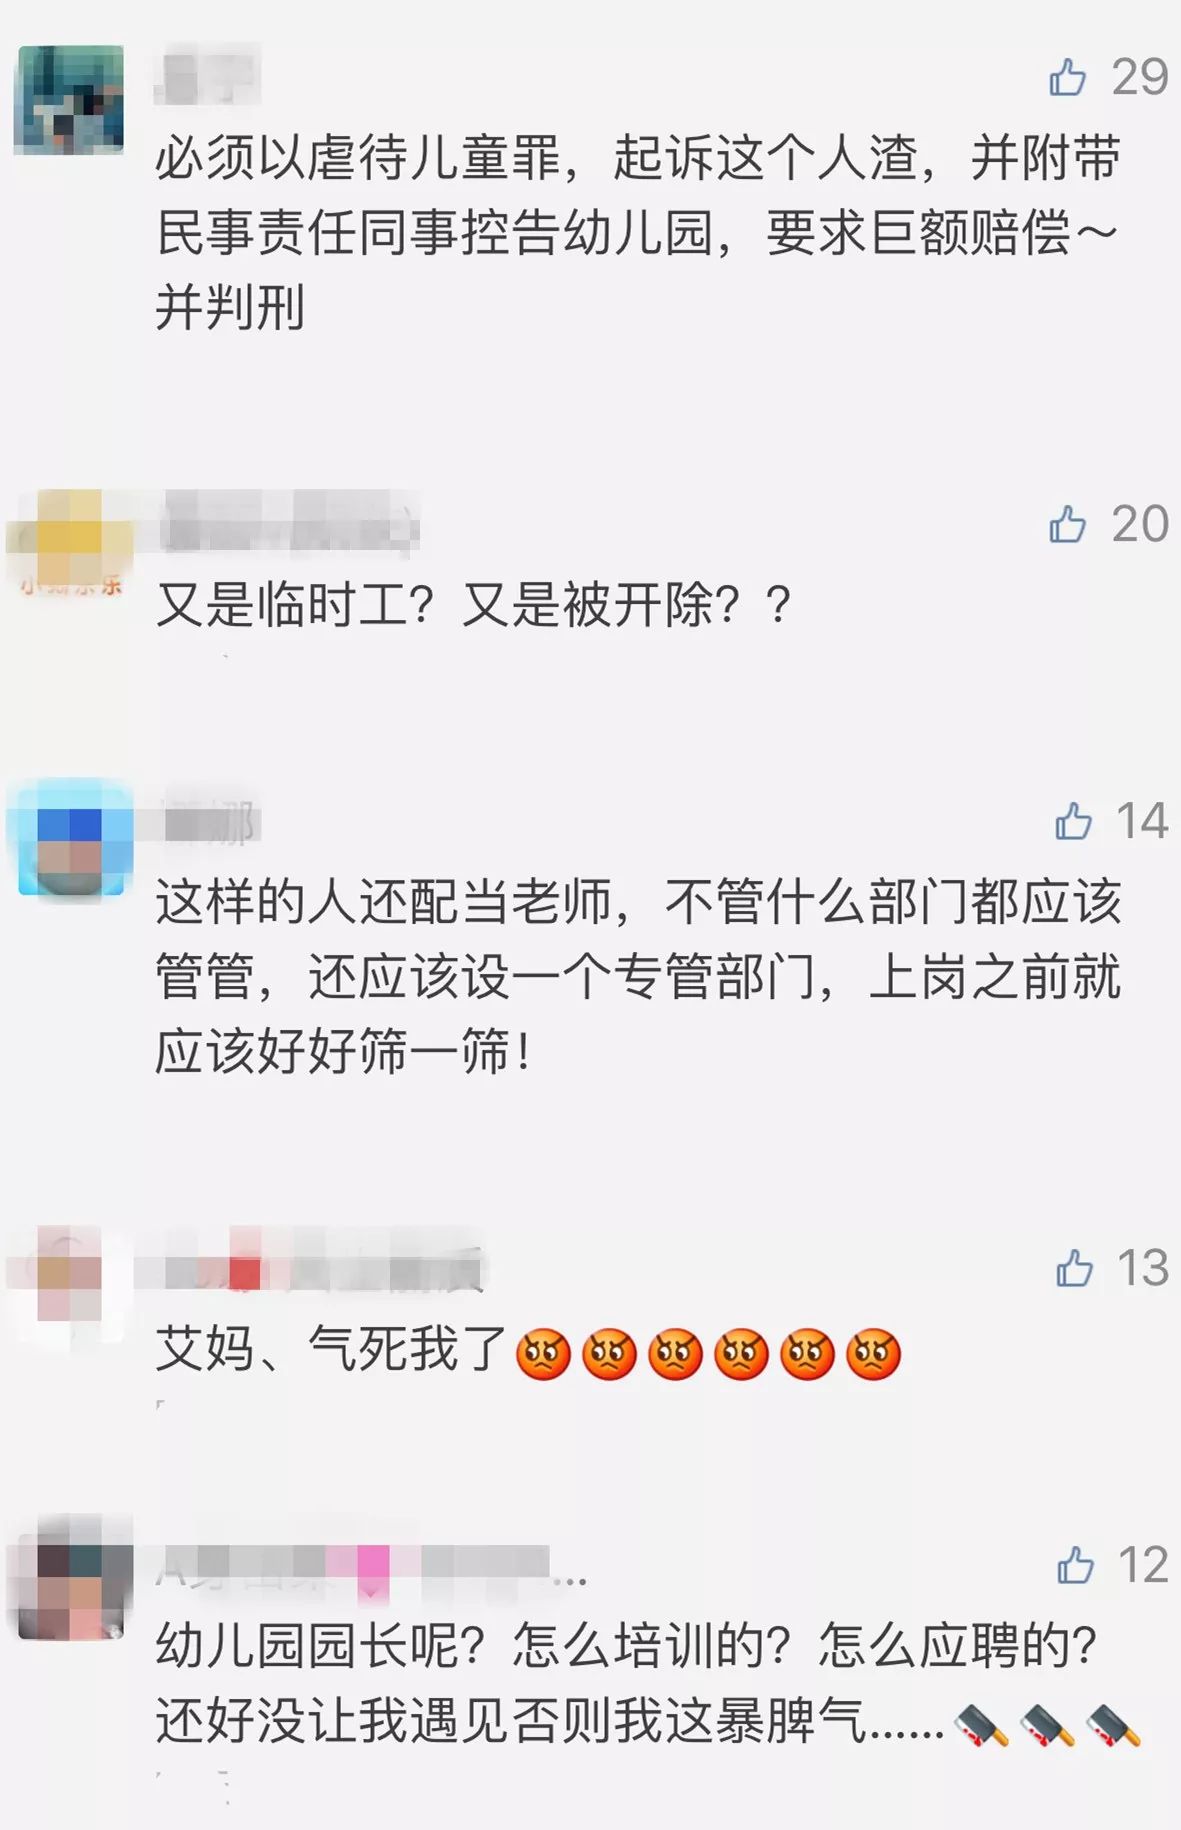Select the comment asking 幼儿园园长呢
The width and height of the screenshot is (1181, 1830).
pyautogui.click(x=648, y=1683)
